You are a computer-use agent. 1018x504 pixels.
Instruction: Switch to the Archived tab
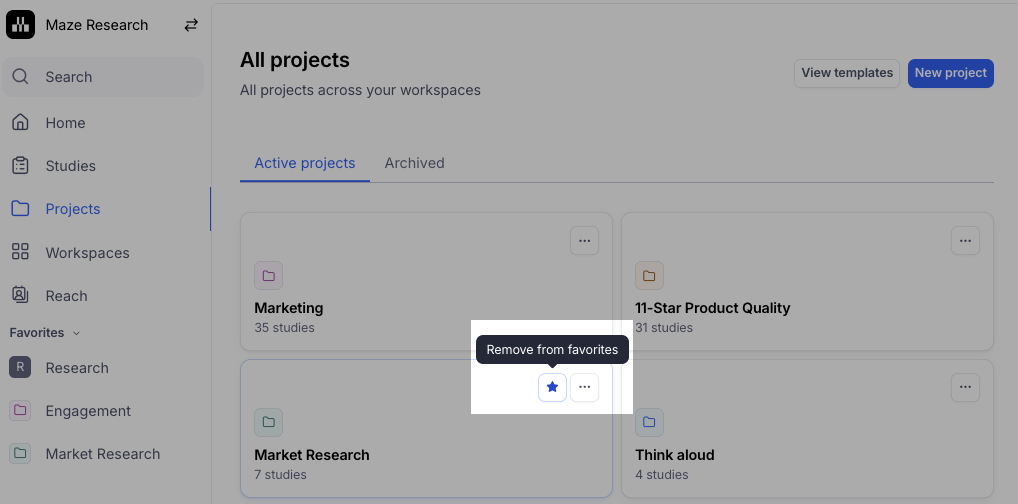click(414, 163)
